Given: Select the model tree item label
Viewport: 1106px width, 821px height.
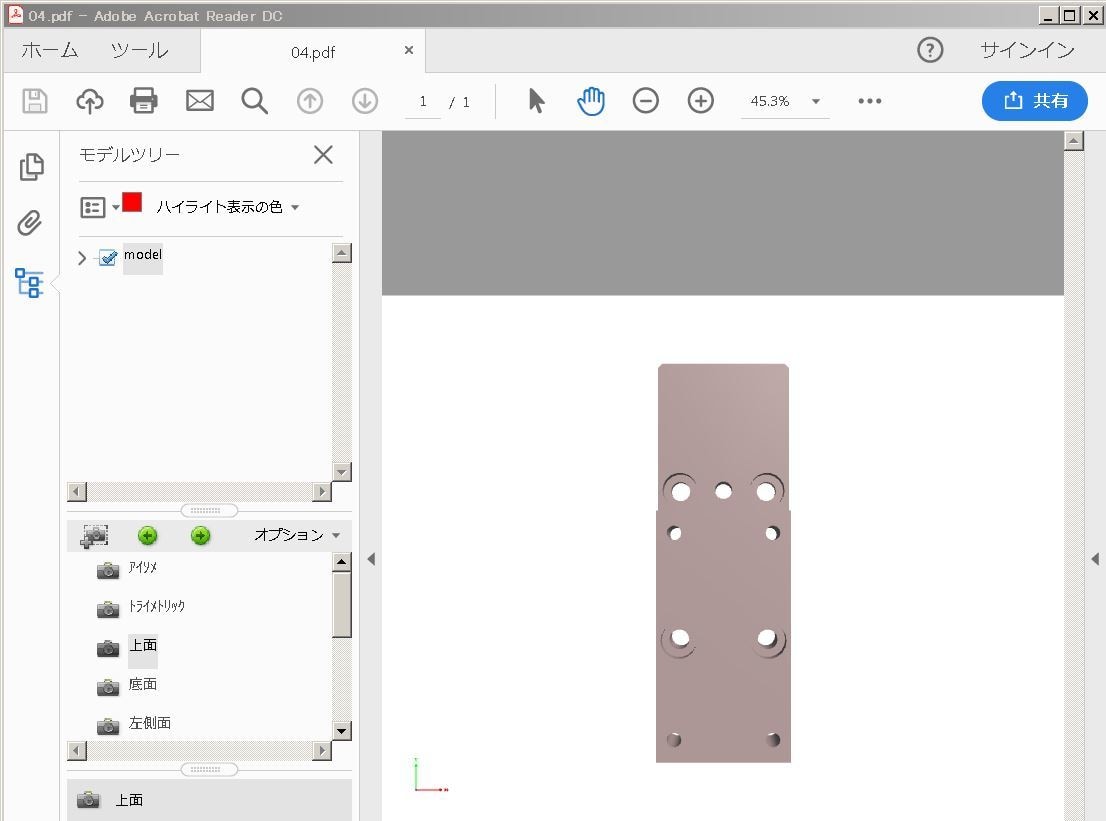Looking at the screenshot, I should point(142,255).
